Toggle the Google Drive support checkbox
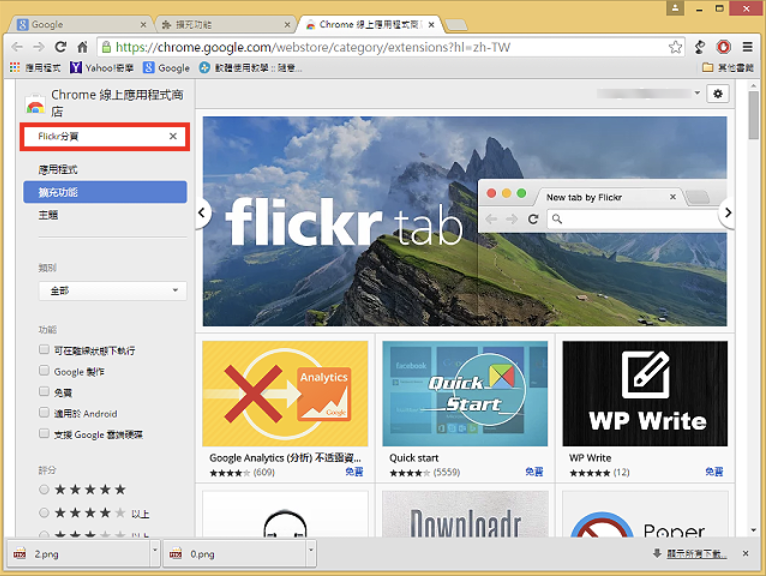 click(x=44, y=434)
